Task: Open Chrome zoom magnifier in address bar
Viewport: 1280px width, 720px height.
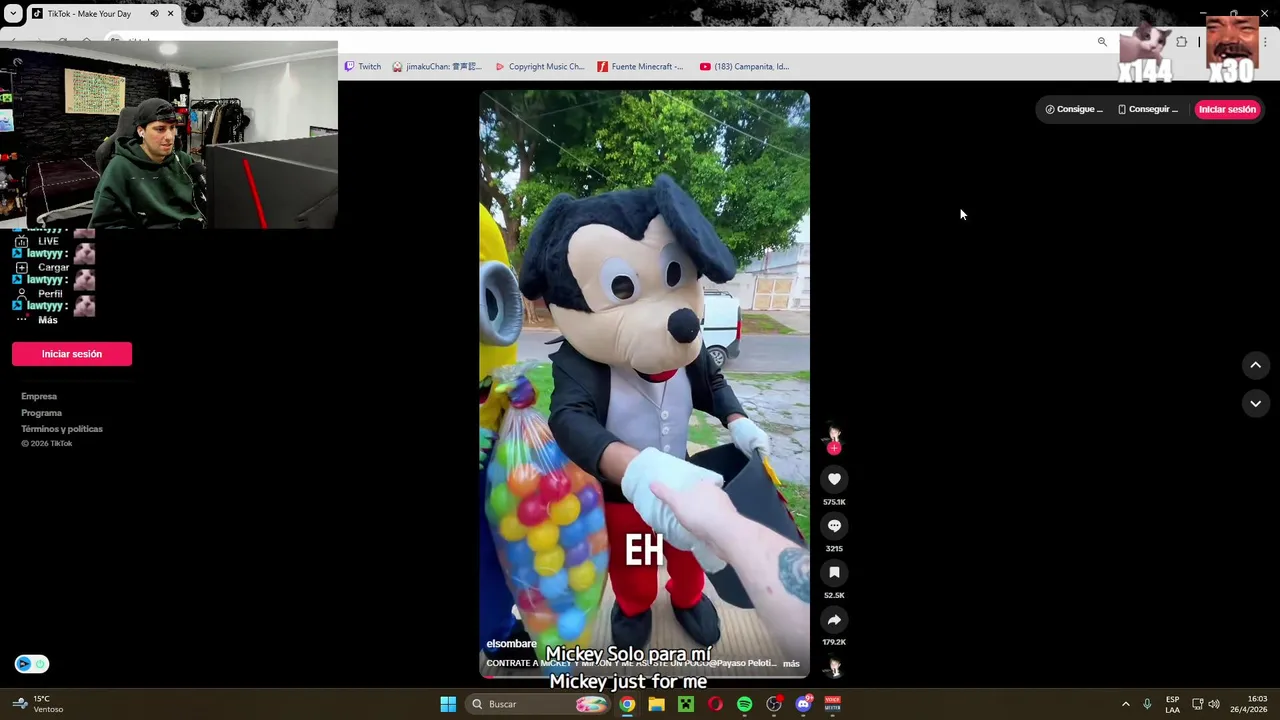Action: pyautogui.click(x=1102, y=42)
